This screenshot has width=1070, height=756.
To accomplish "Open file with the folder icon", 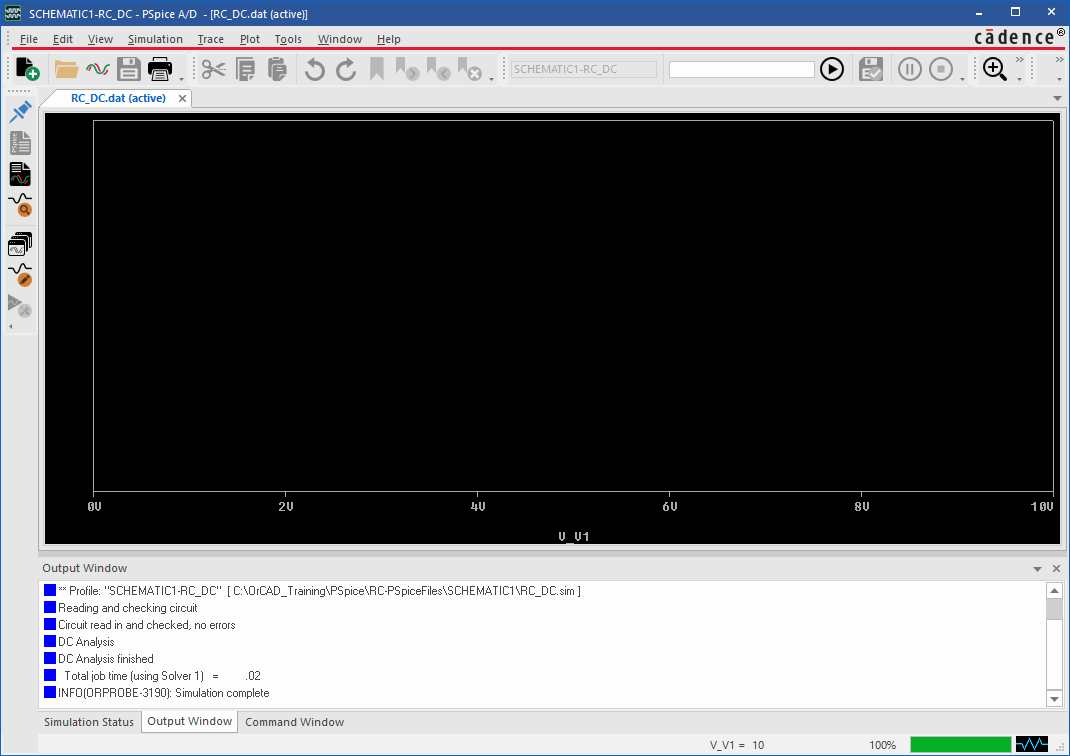I will click(66, 69).
